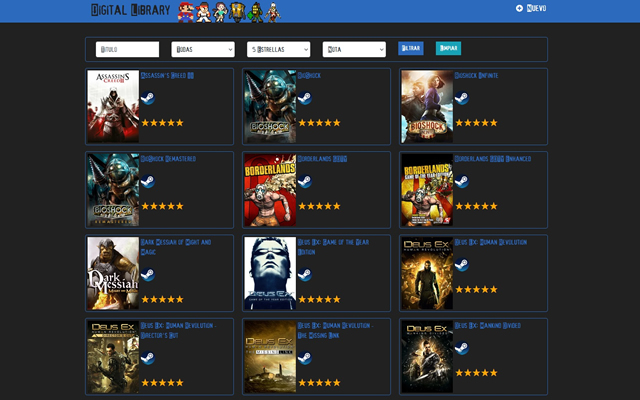Open the Assassin's Creed II title link
Viewport: 640px width, 400px height.
(167, 76)
